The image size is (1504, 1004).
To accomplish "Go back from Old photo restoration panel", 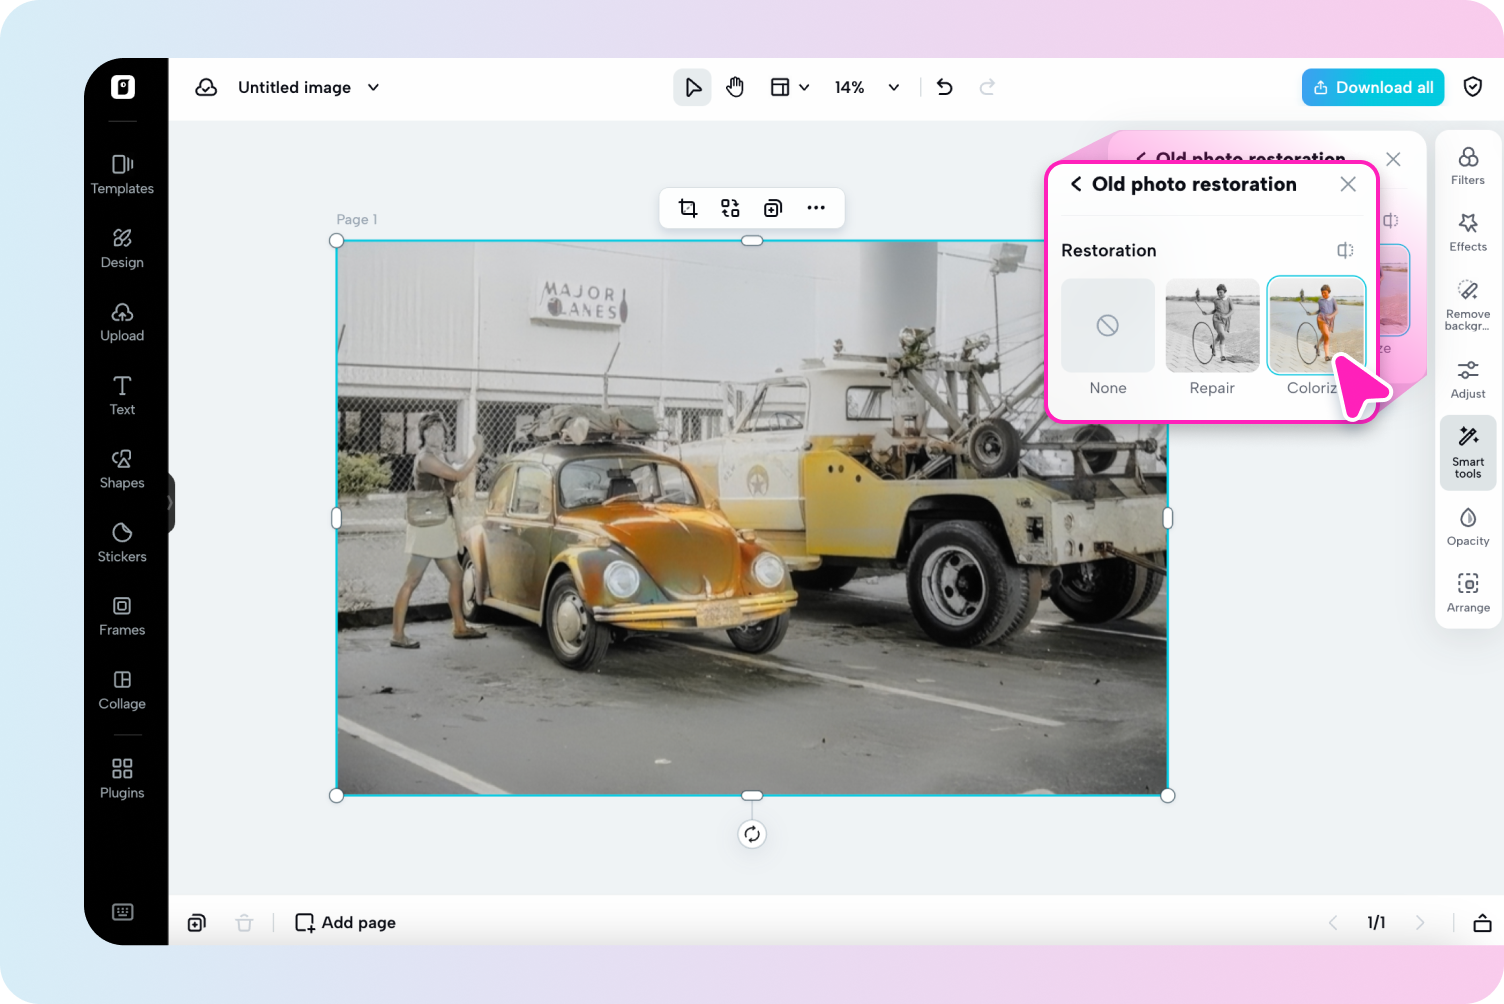I will (1076, 184).
